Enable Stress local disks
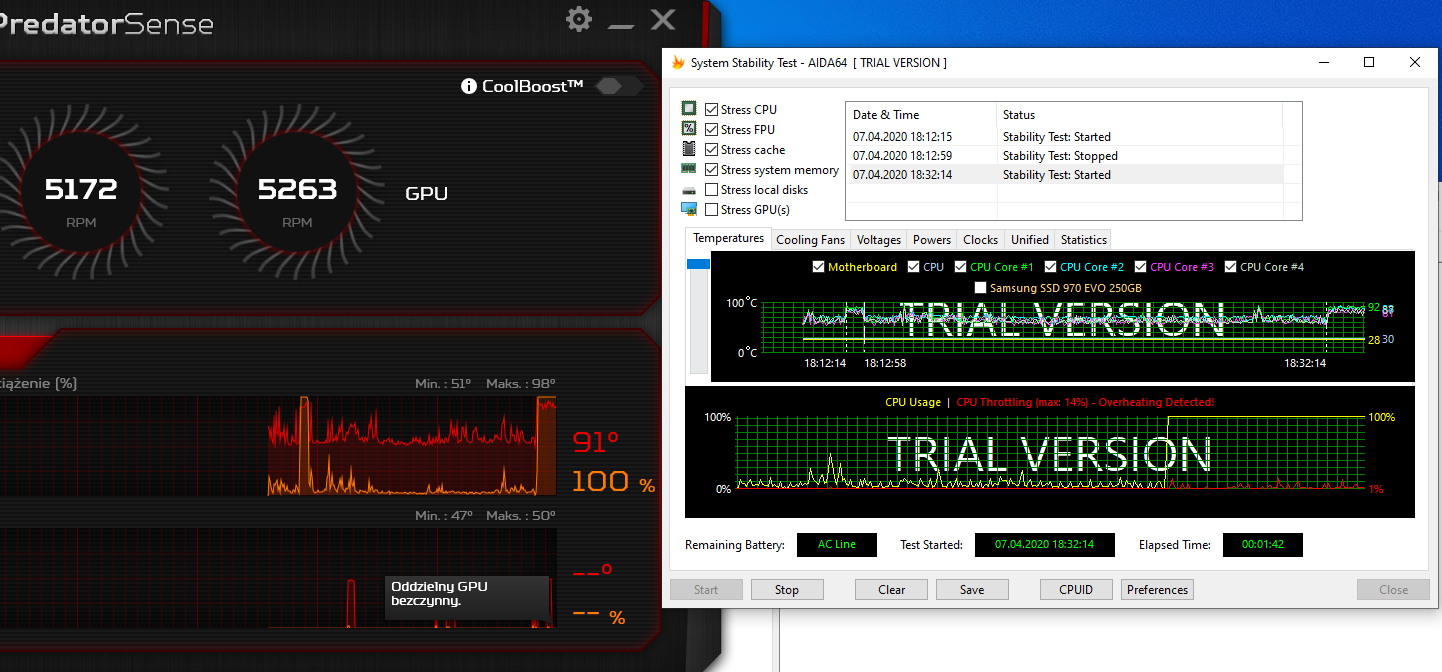The image size is (1442, 672). 711,189
